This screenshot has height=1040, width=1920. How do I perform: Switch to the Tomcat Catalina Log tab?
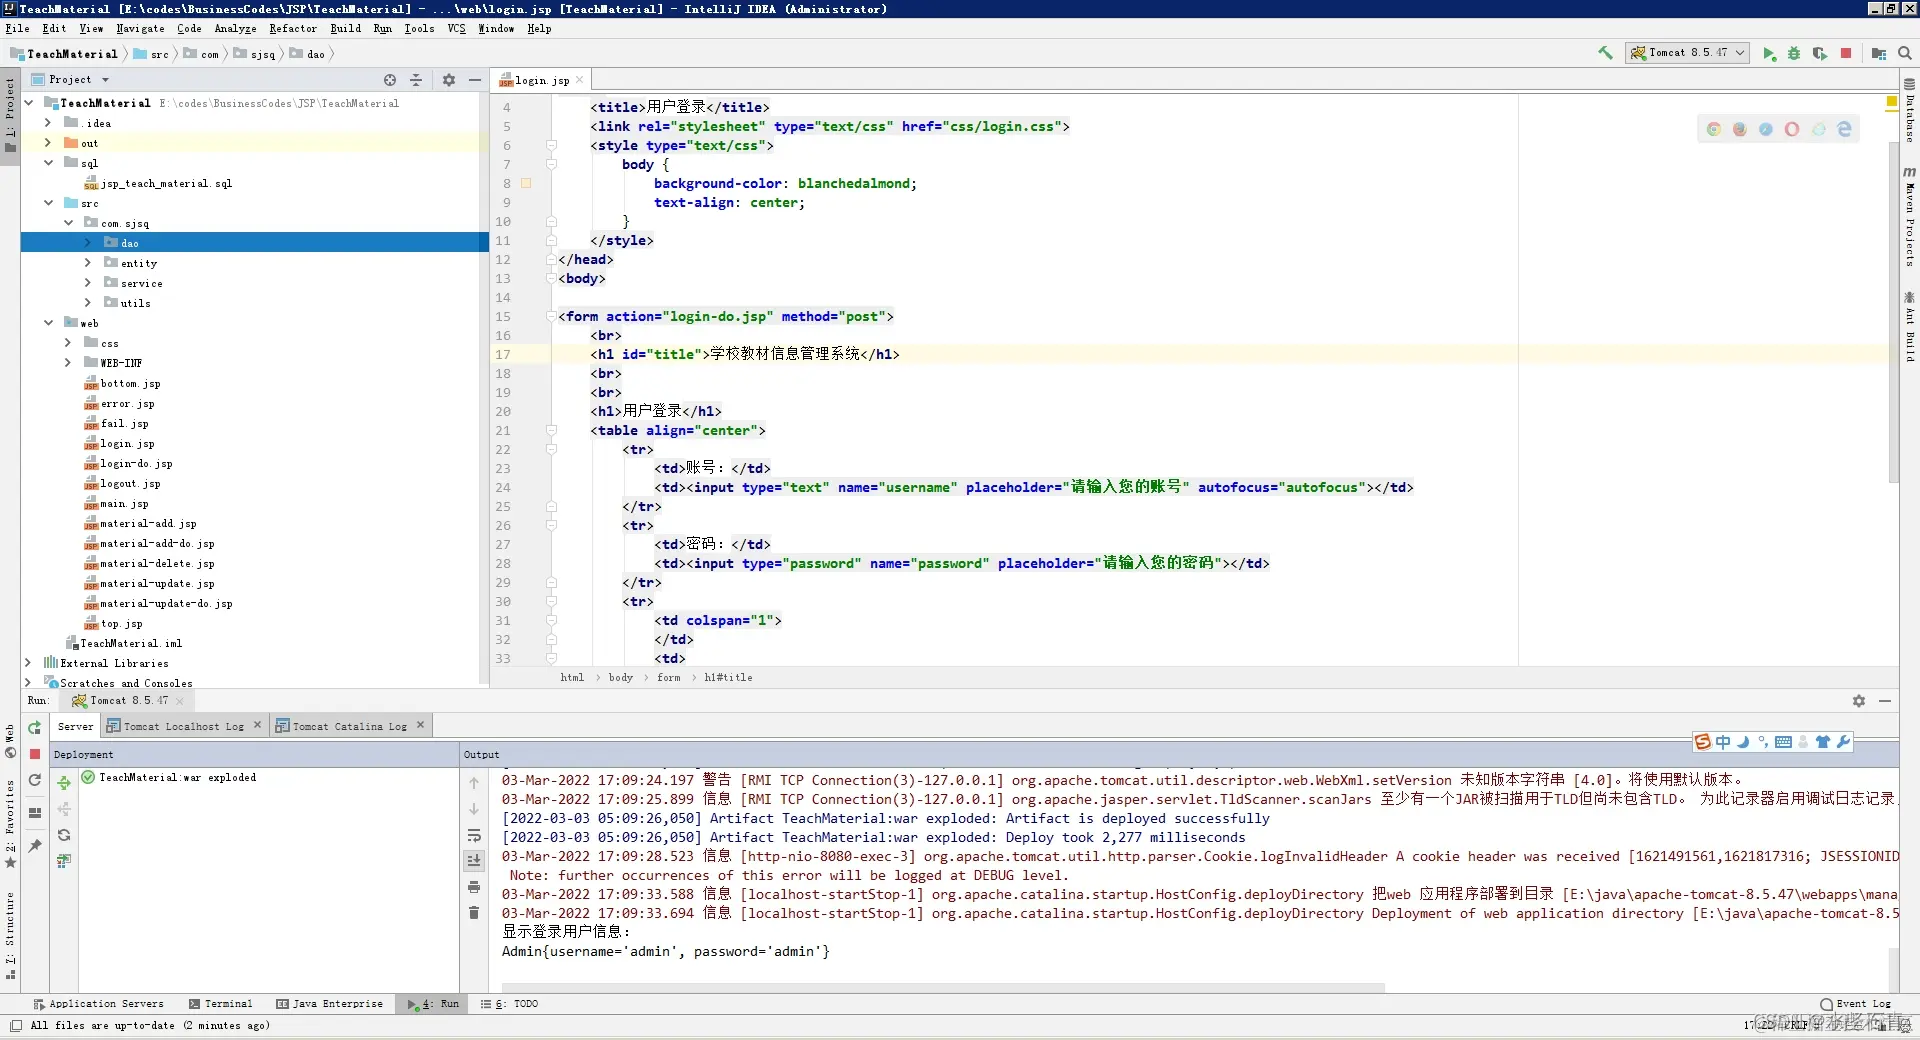(x=350, y=727)
